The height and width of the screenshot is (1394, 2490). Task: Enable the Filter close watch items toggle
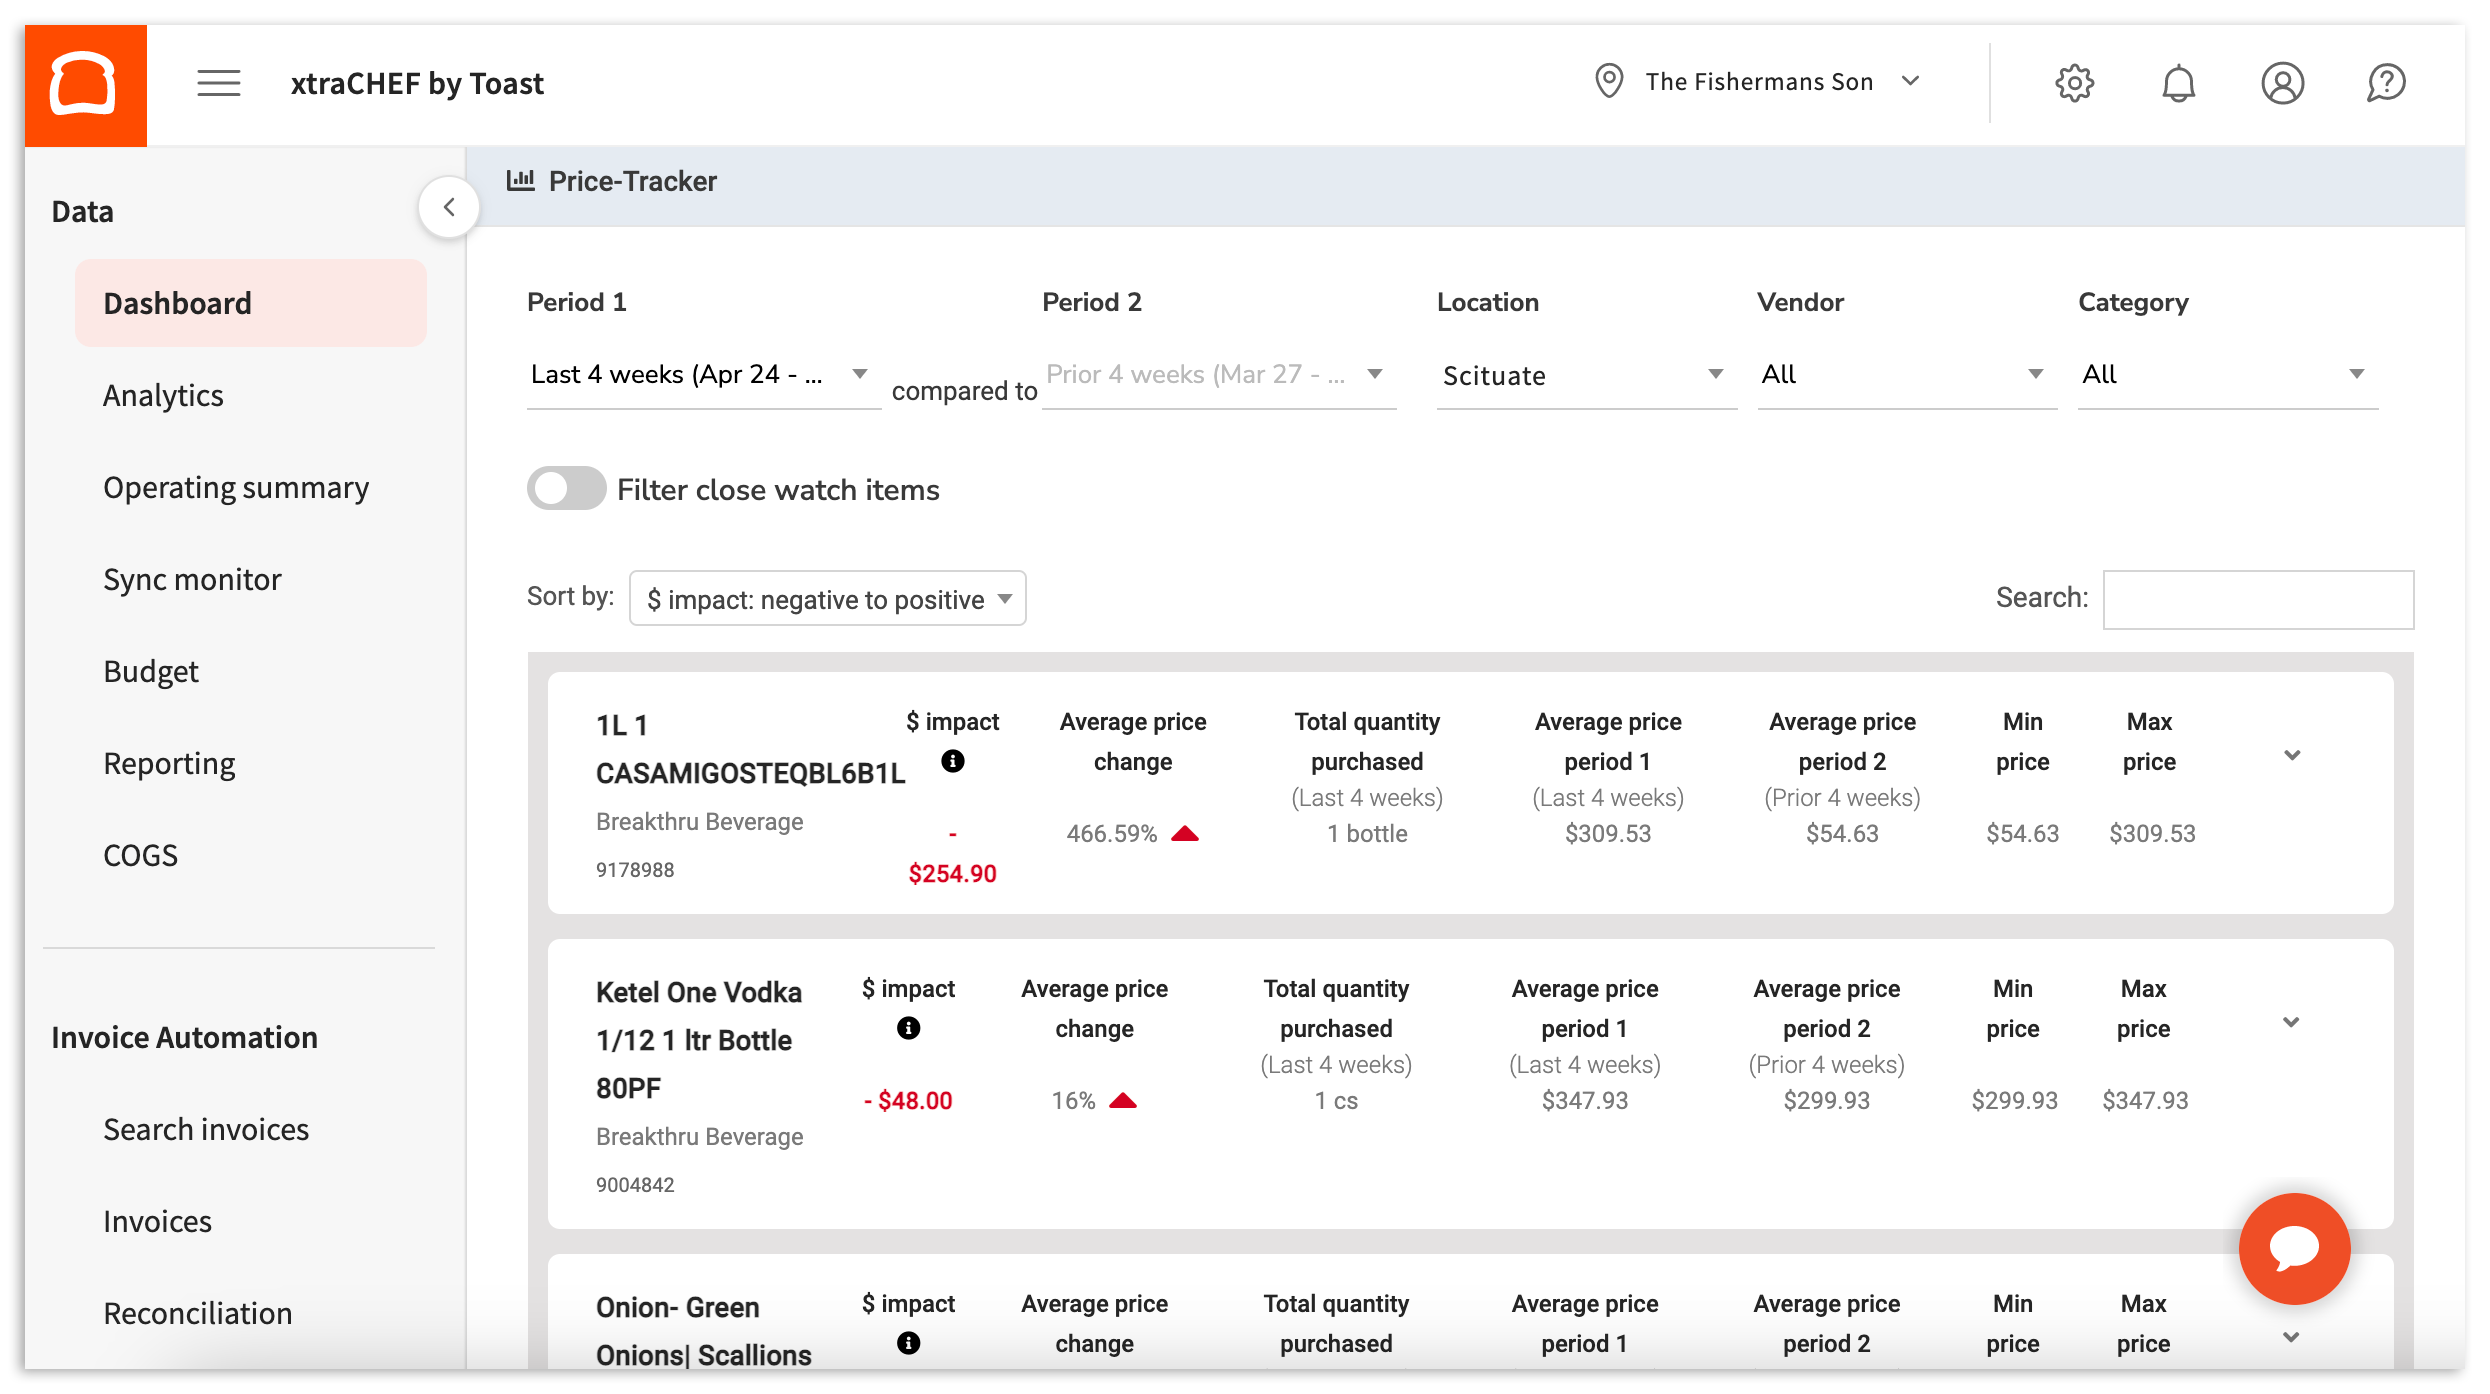tap(566, 489)
